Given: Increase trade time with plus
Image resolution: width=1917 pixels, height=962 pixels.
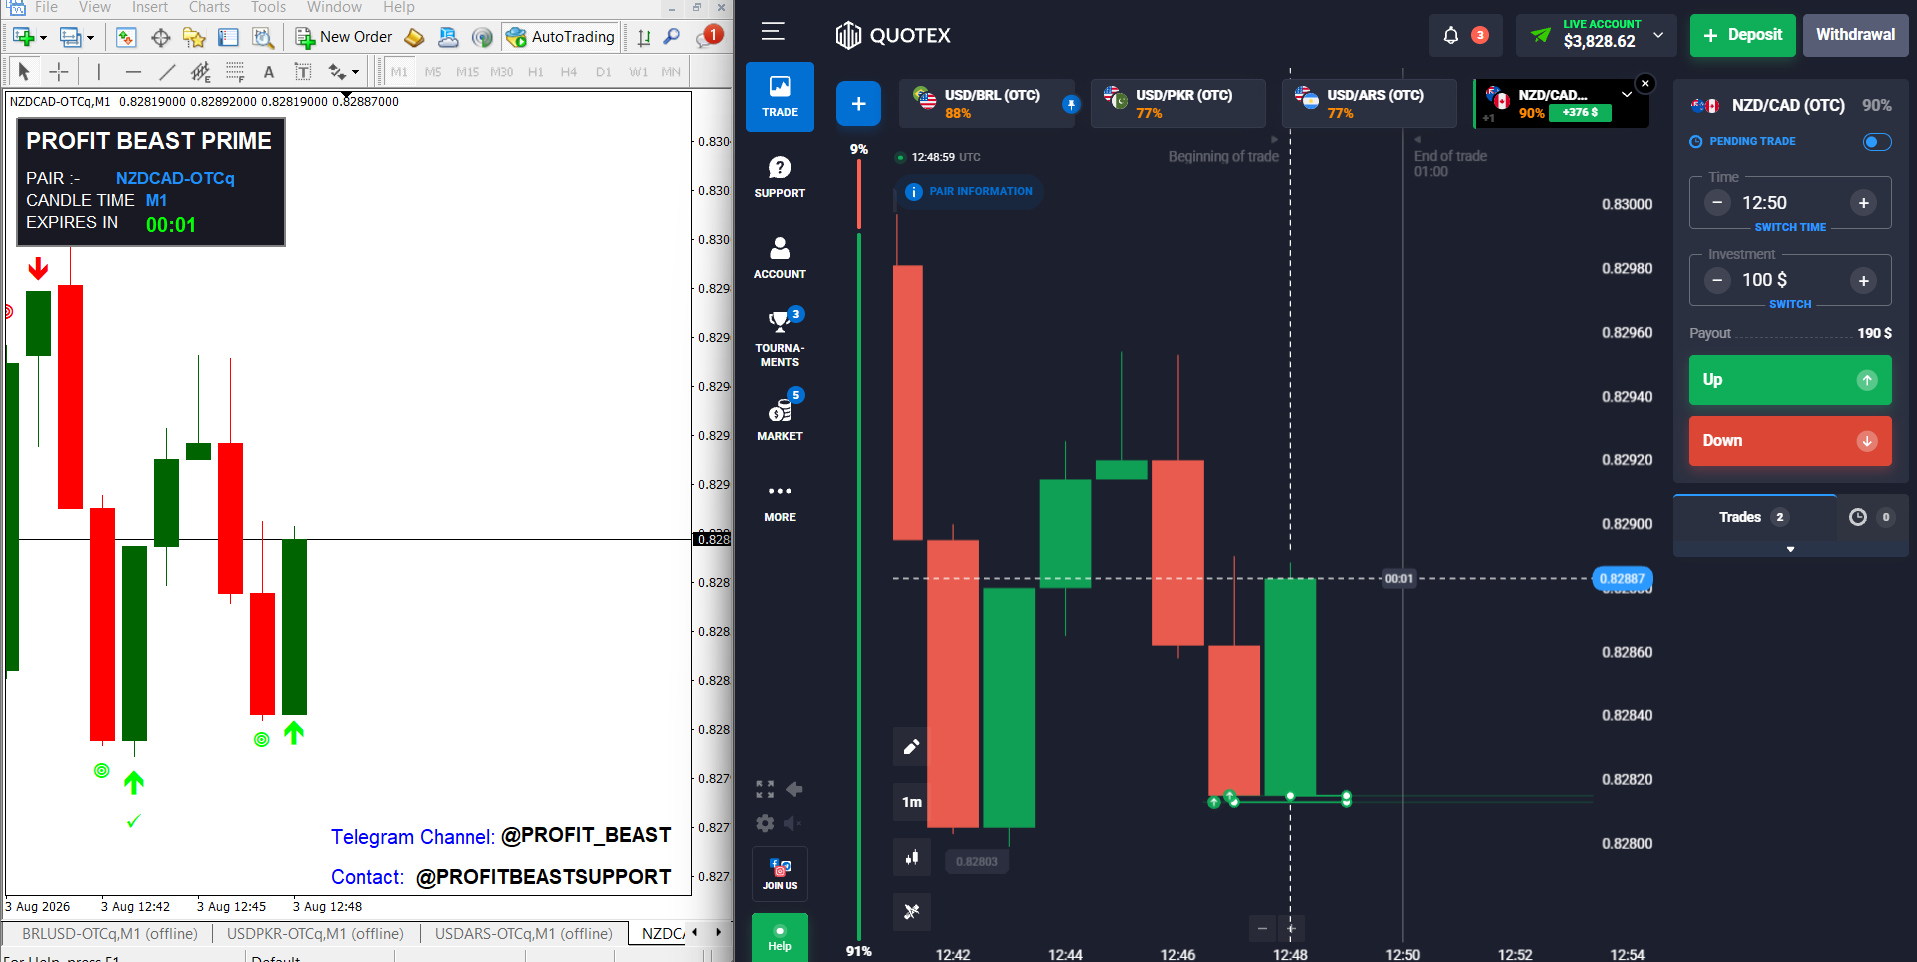Looking at the screenshot, I should (x=1864, y=203).
